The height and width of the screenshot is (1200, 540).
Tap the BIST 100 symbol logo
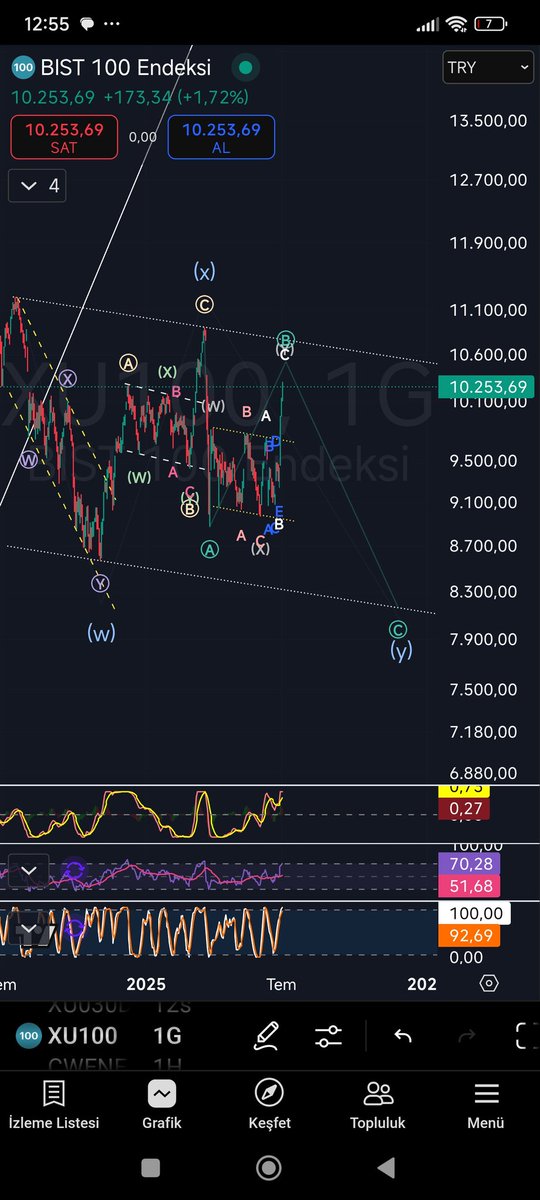point(22,68)
